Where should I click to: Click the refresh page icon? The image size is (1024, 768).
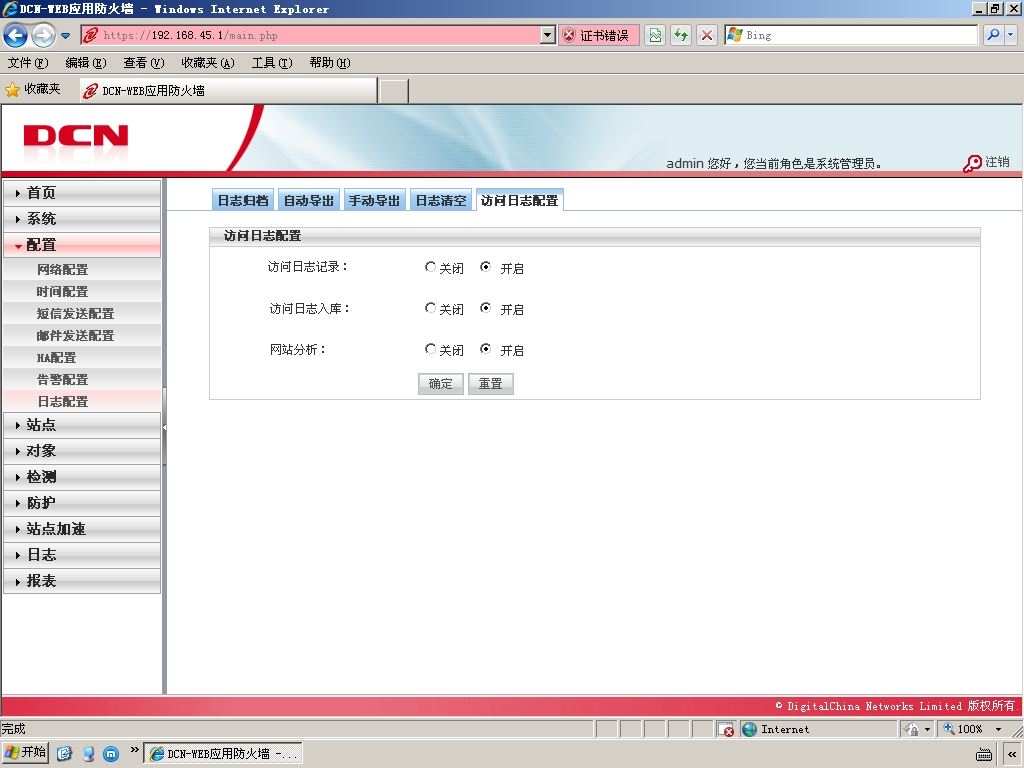681,35
